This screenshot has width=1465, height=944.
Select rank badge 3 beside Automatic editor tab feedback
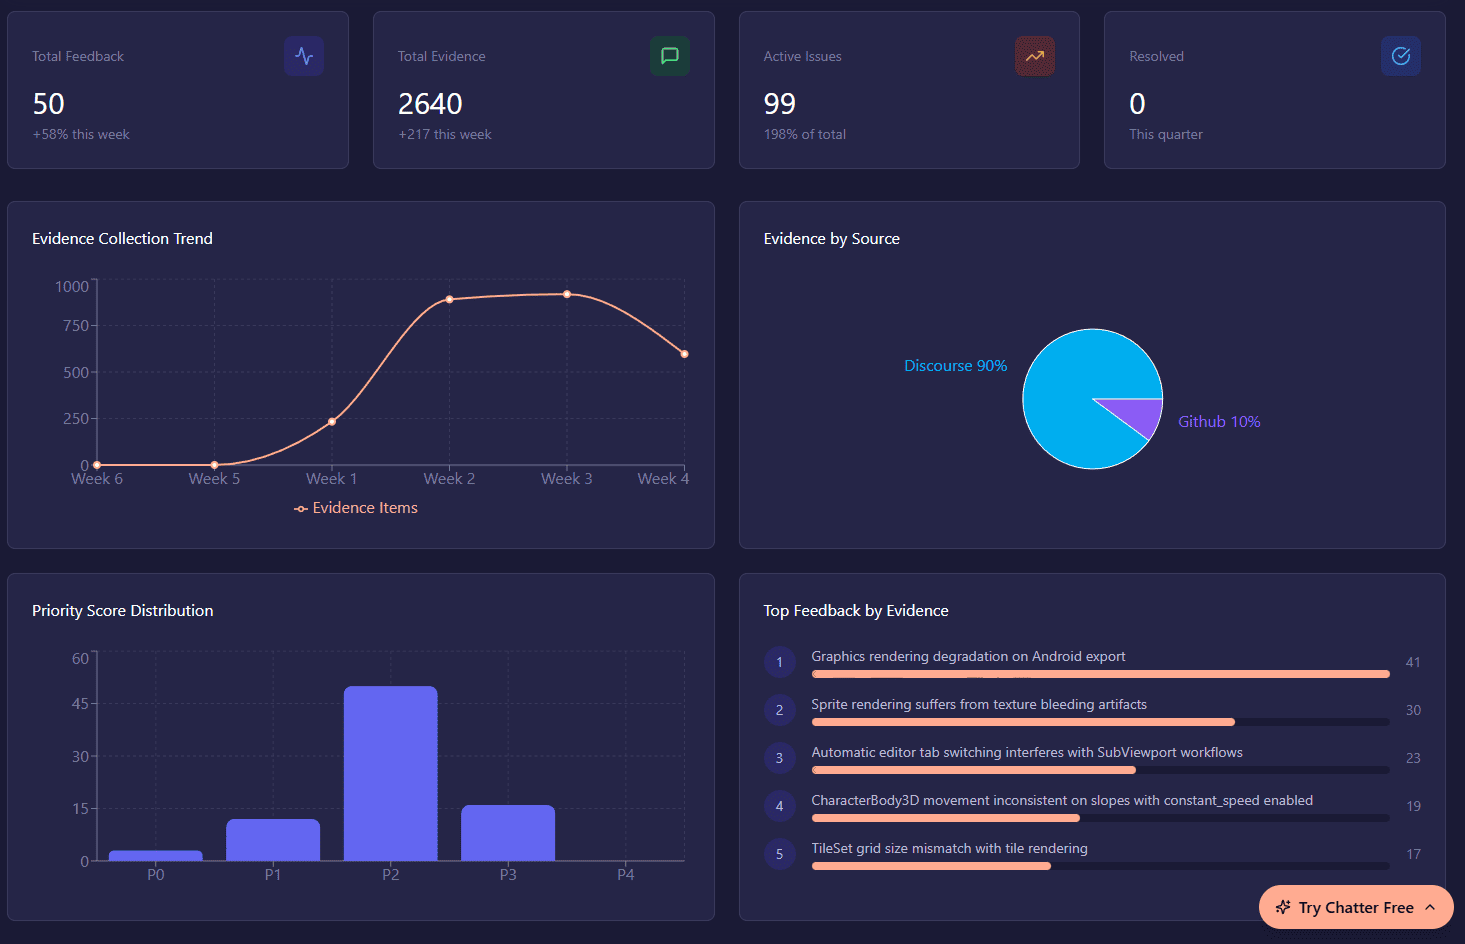coord(779,758)
